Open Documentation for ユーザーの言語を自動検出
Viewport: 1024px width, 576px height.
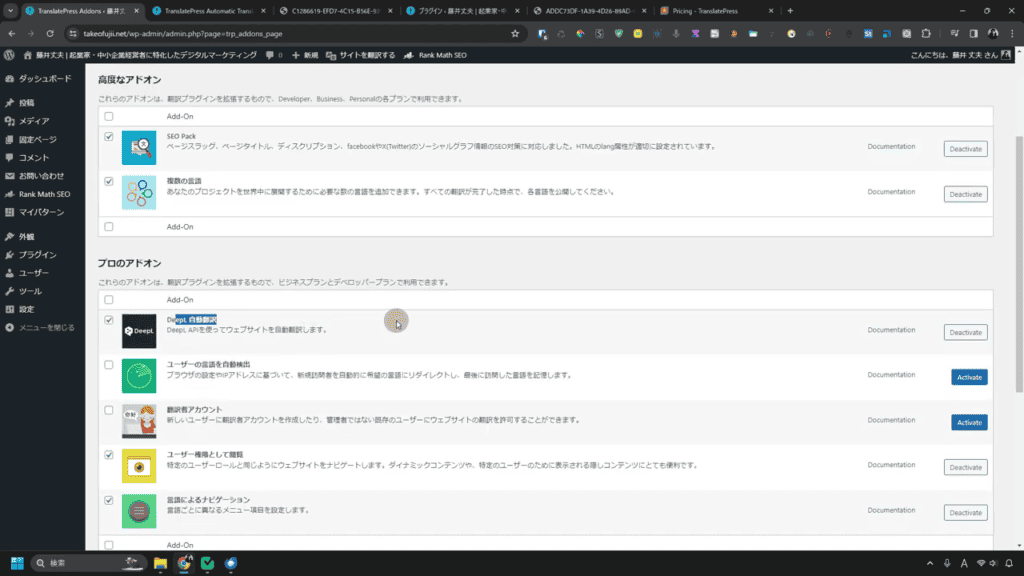(891, 375)
